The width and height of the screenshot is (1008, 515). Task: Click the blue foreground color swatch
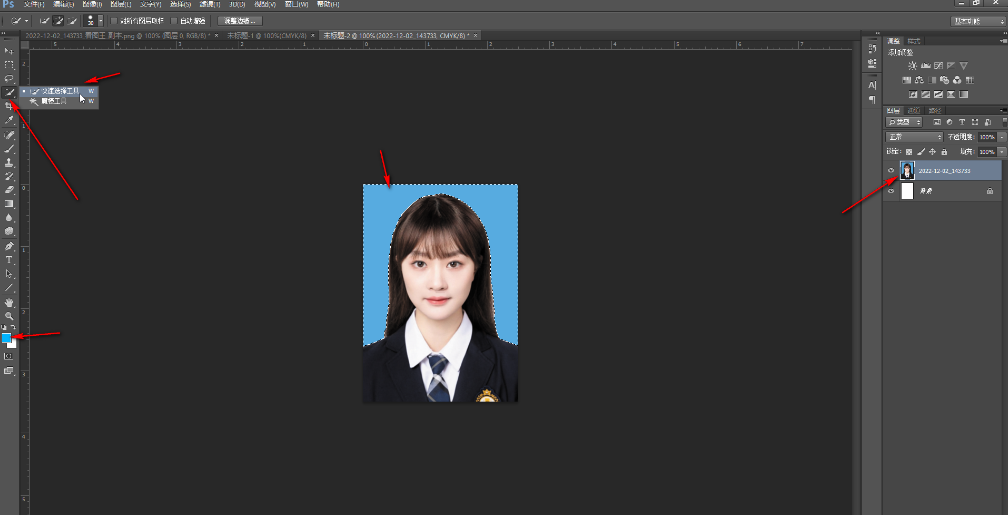7,338
